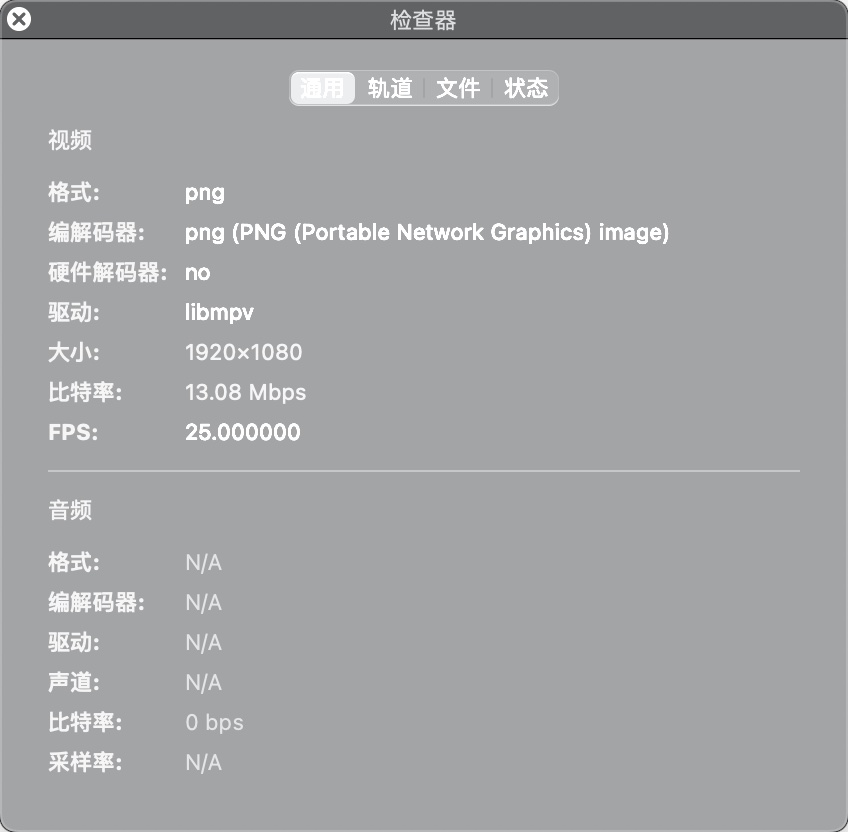This screenshot has height=832, width=848.
Task: Switch to the 文件 tab
Action: (x=458, y=88)
